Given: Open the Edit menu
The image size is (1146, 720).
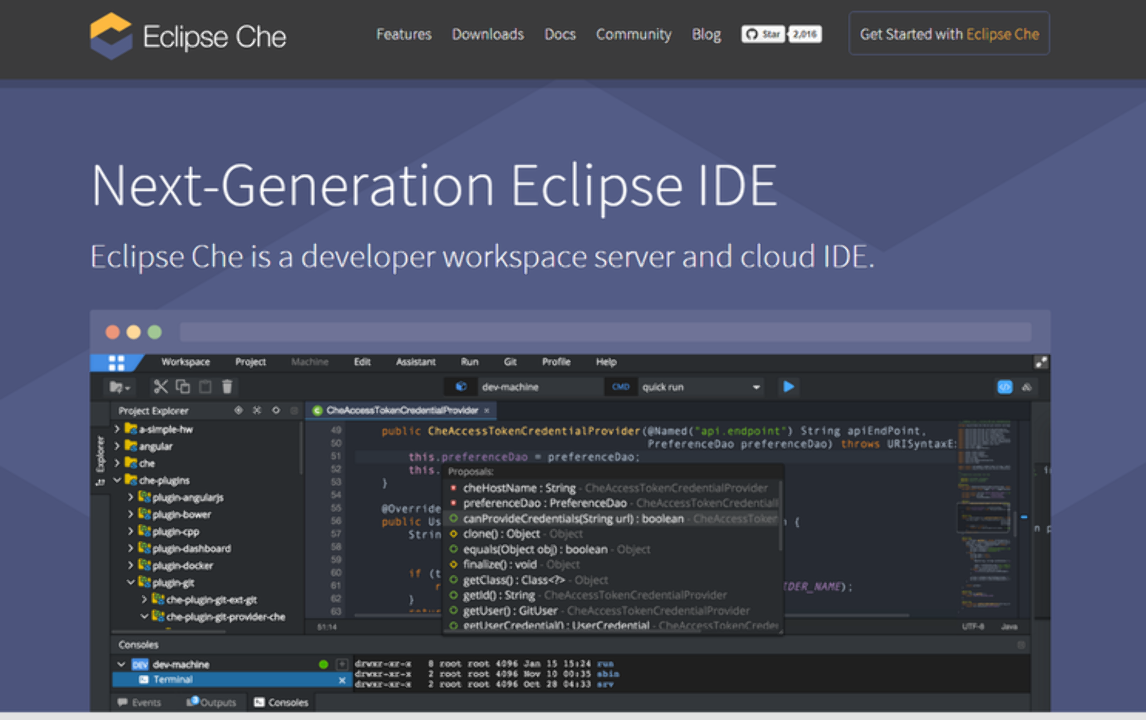Looking at the screenshot, I should (363, 362).
